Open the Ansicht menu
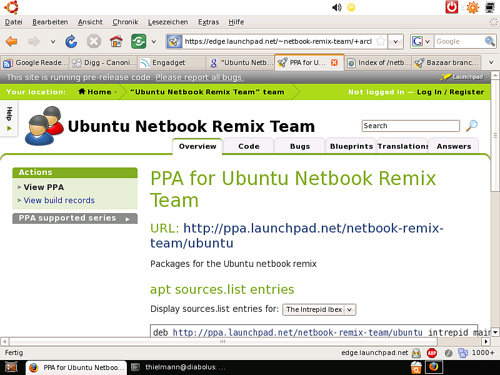 click(x=90, y=22)
